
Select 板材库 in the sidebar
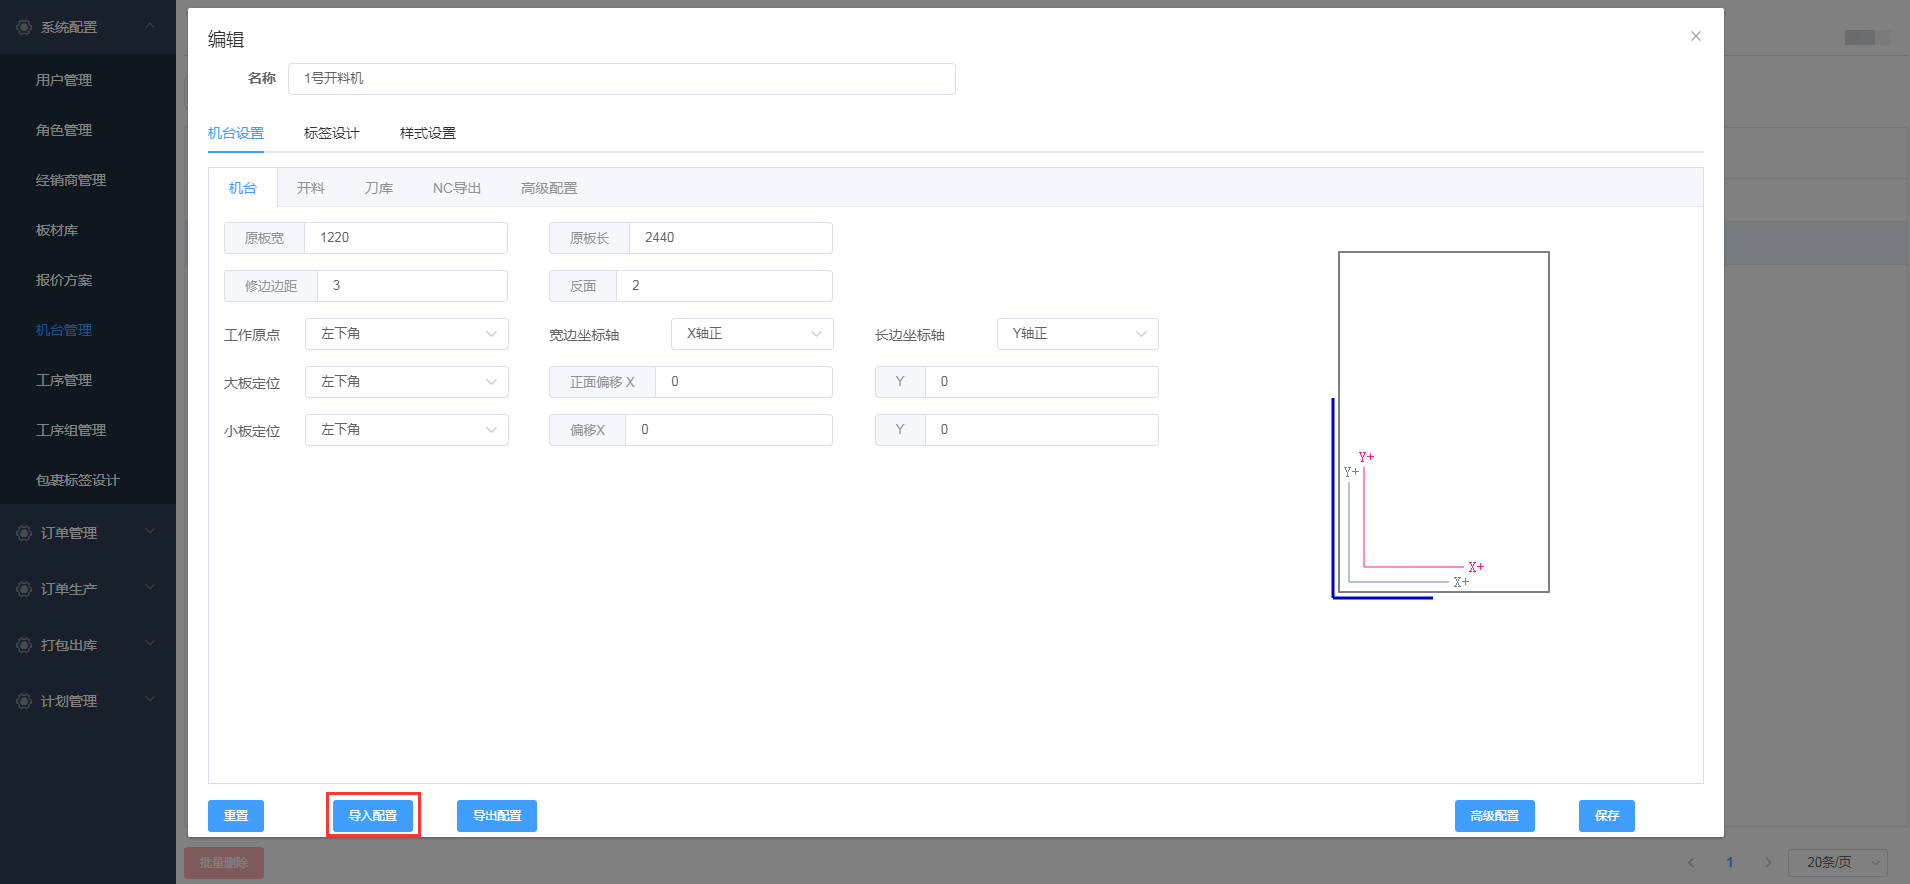coord(57,230)
